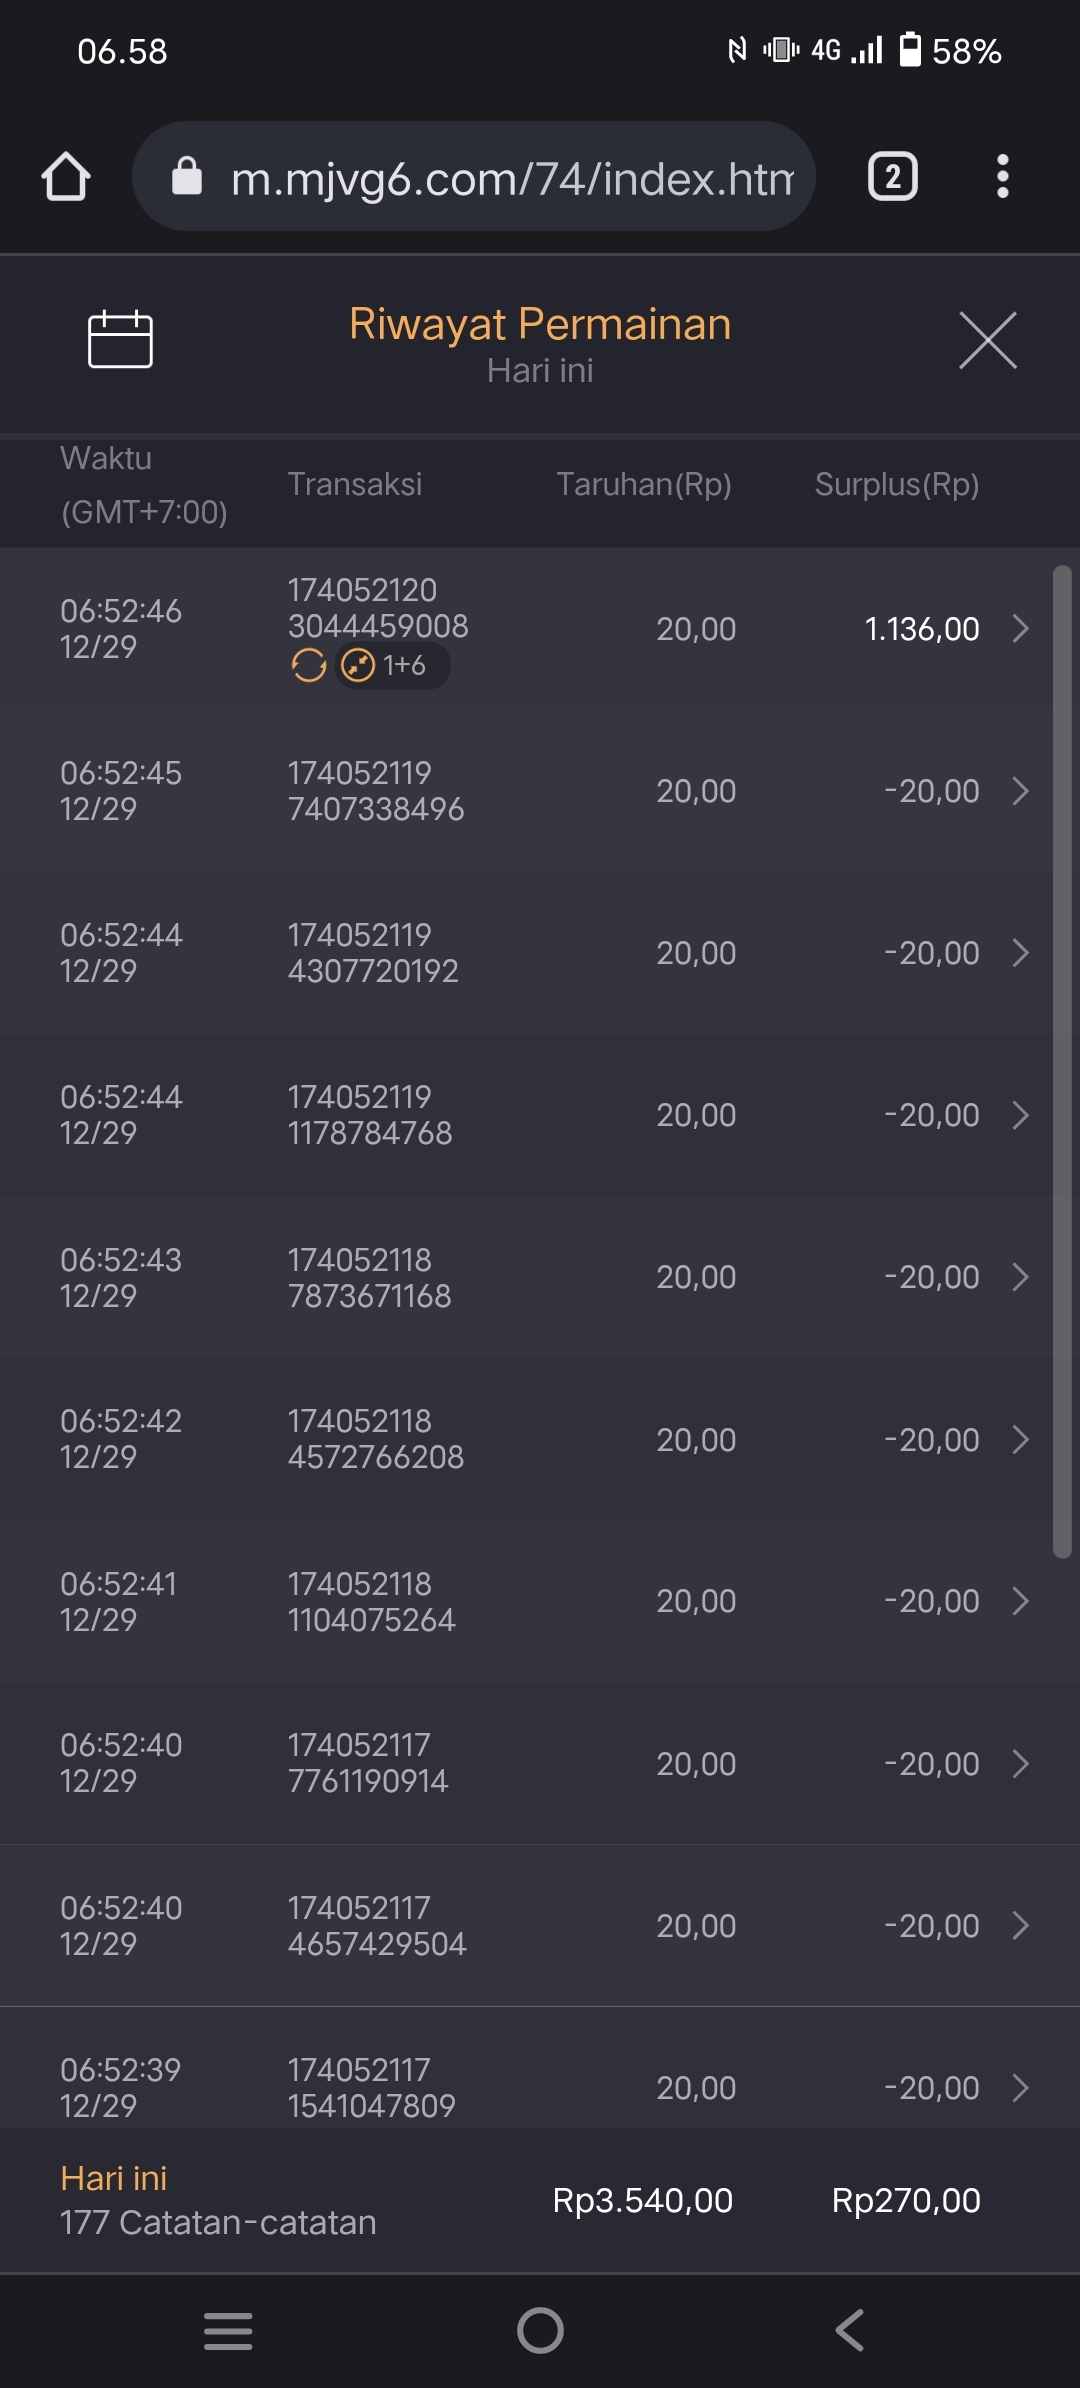1080x2388 pixels.
Task: Tap the padlock icon in address bar
Action: (x=187, y=177)
